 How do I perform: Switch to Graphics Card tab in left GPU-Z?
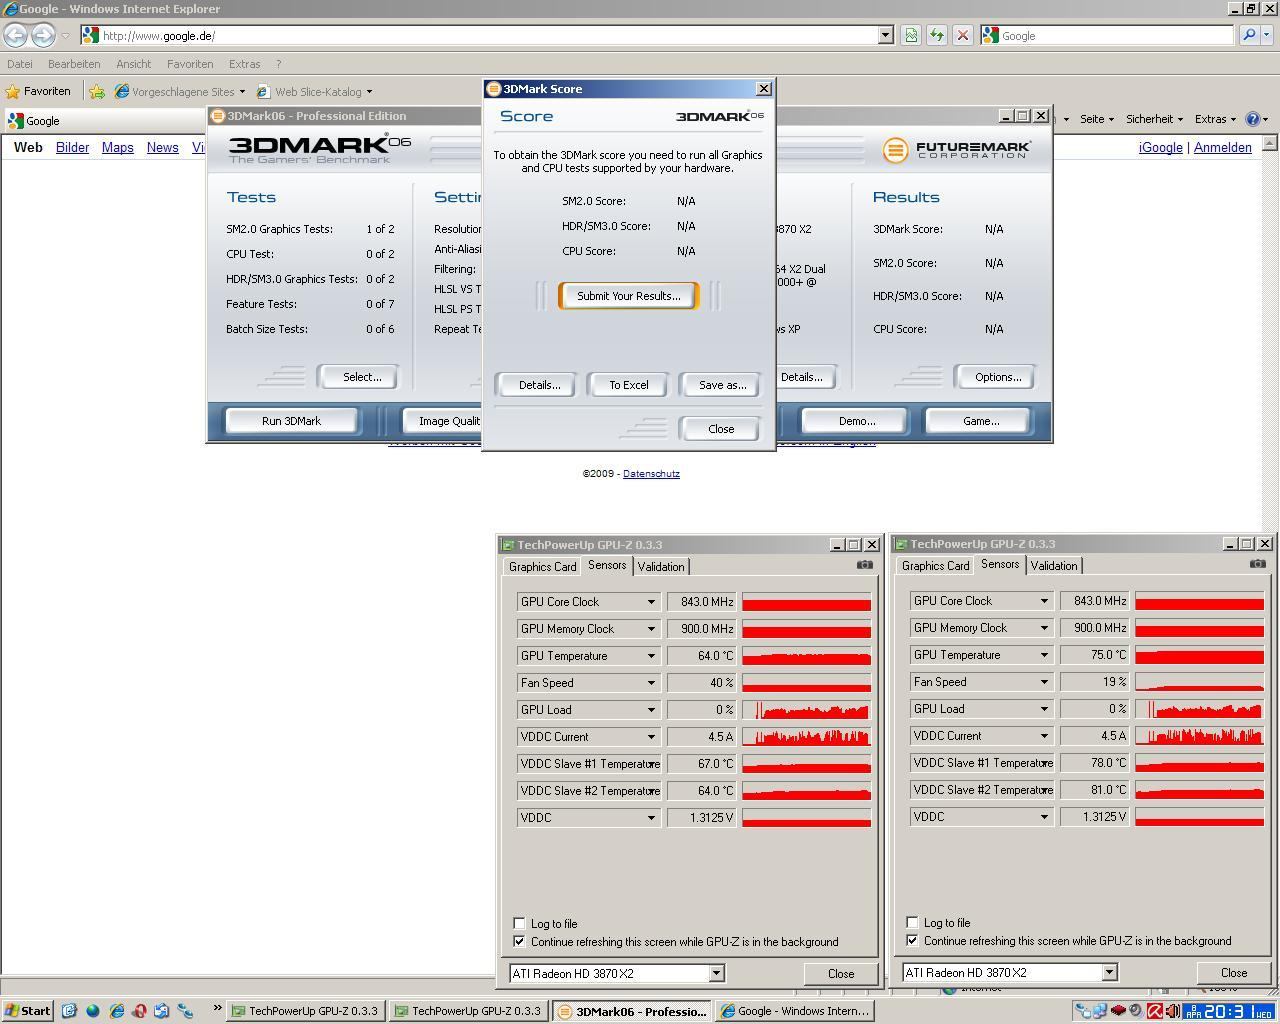pyautogui.click(x=542, y=567)
